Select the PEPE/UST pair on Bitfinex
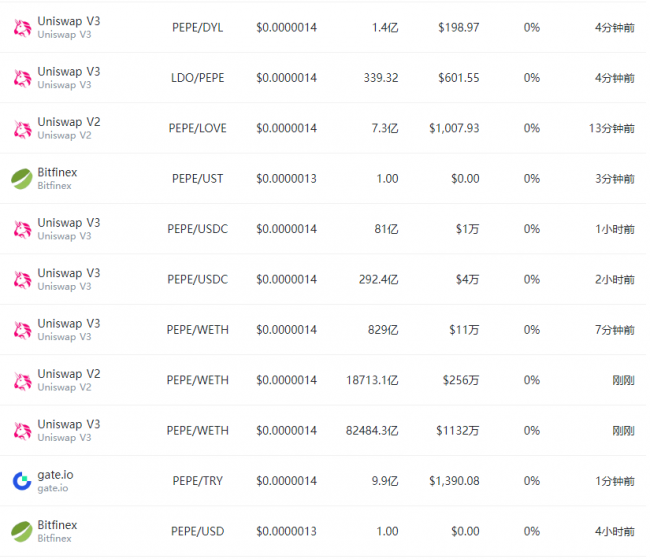Viewport: 650px width, 559px height. (x=197, y=179)
